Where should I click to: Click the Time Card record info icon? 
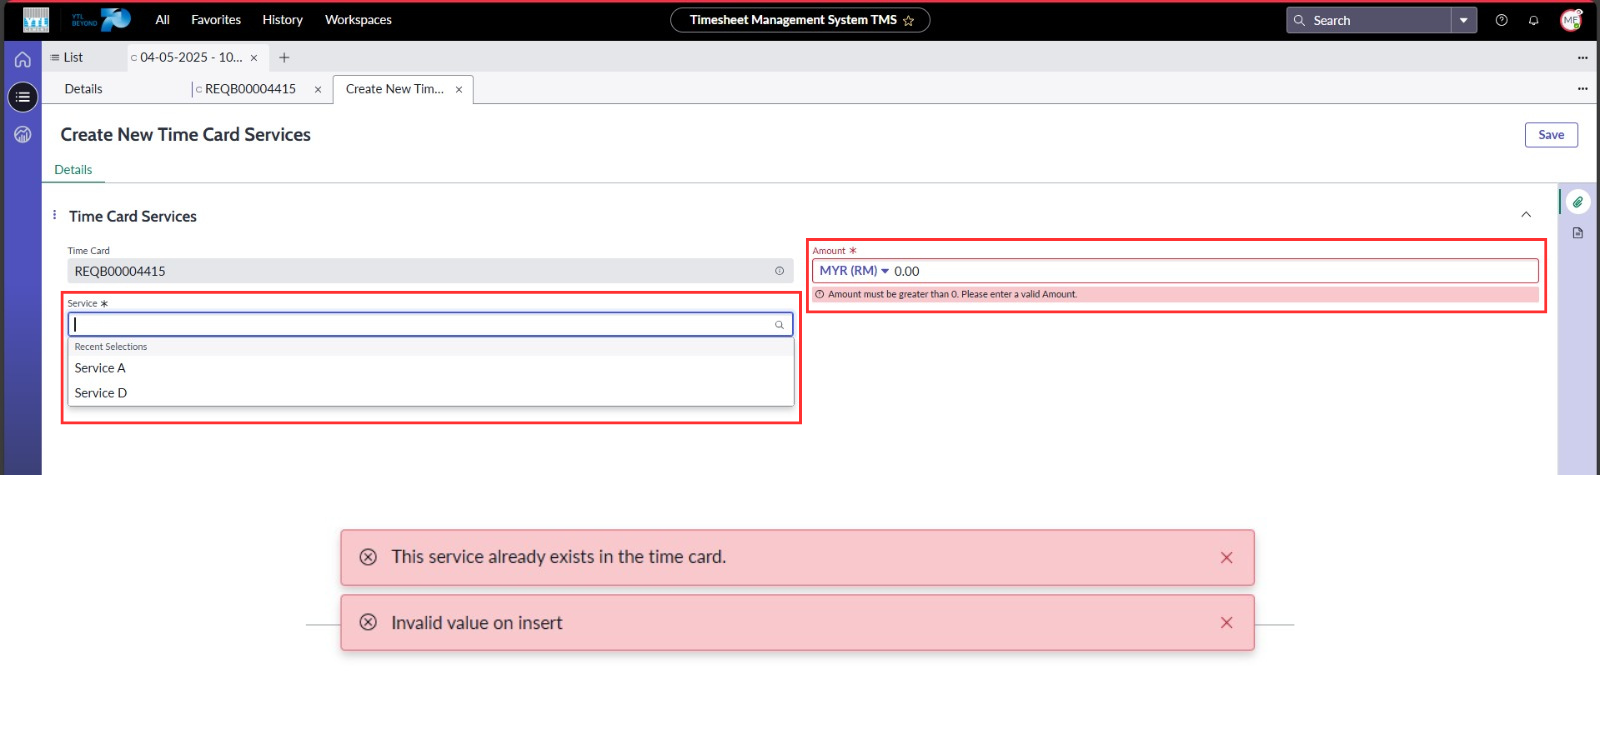pyautogui.click(x=779, y=271)
